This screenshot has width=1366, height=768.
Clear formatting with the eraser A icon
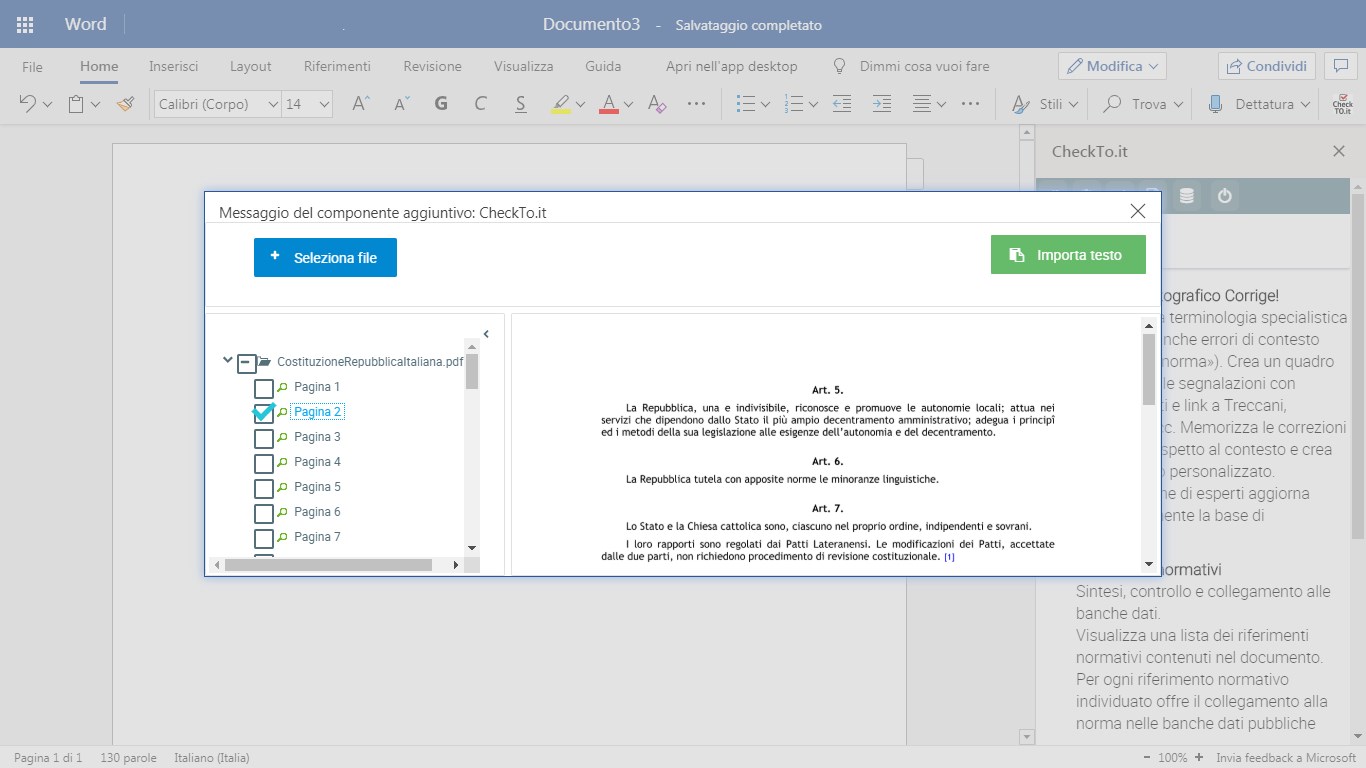(657, 104)
